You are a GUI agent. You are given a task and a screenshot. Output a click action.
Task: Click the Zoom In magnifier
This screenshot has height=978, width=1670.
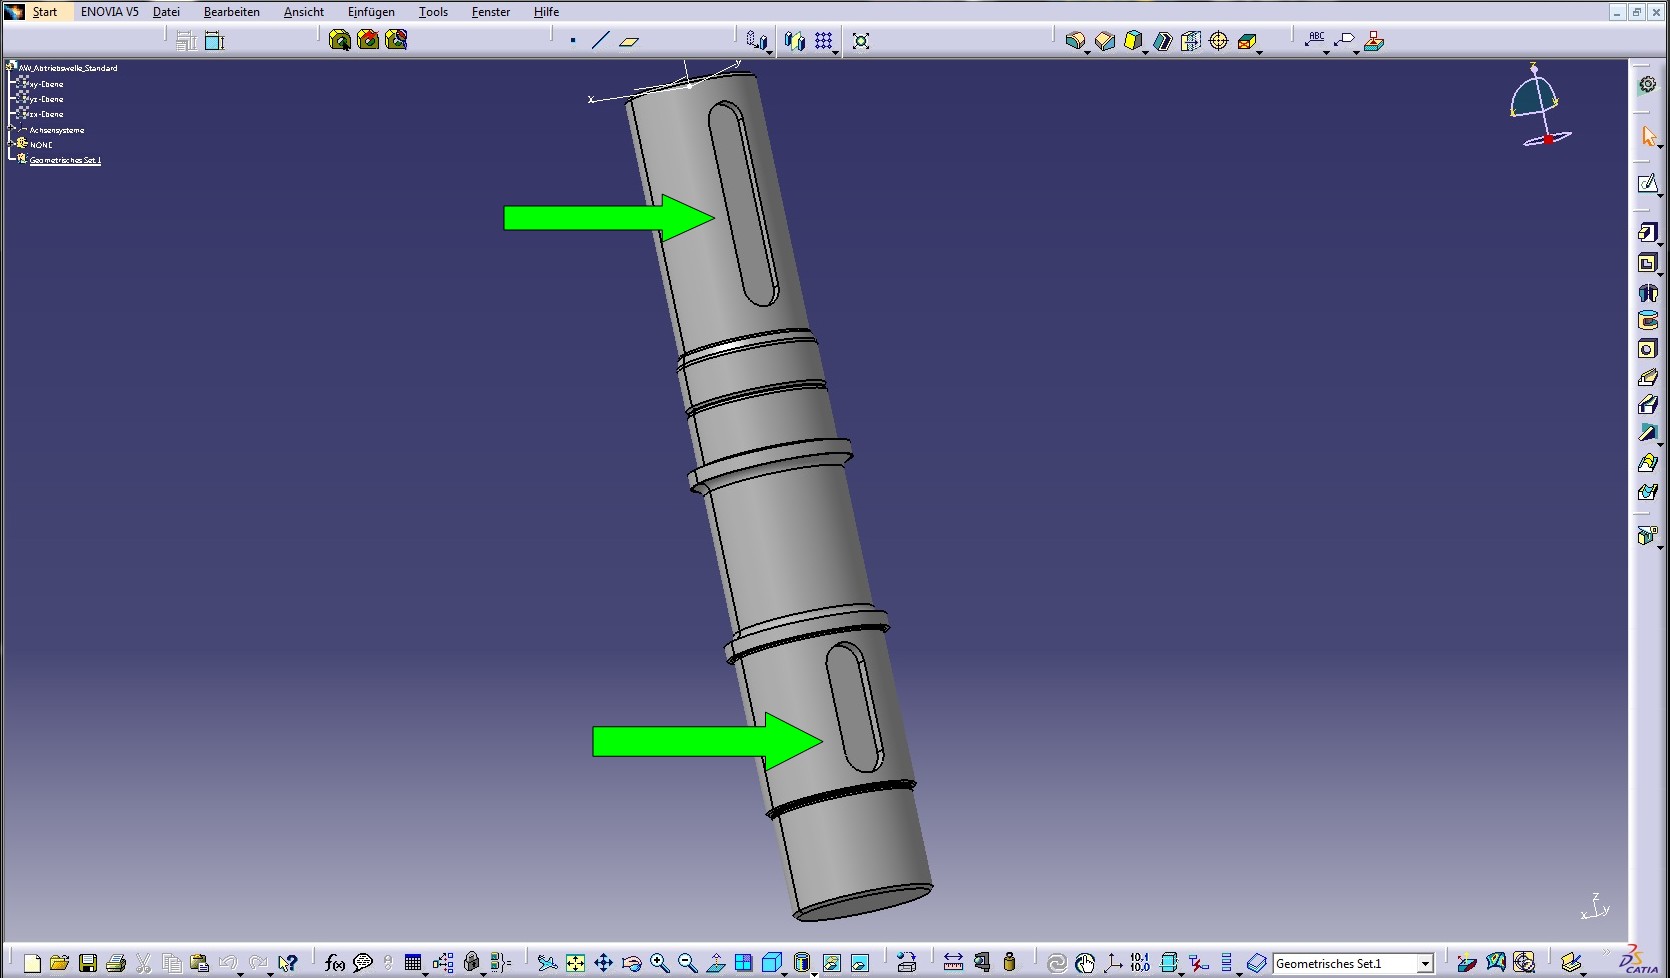pos(659,963)
